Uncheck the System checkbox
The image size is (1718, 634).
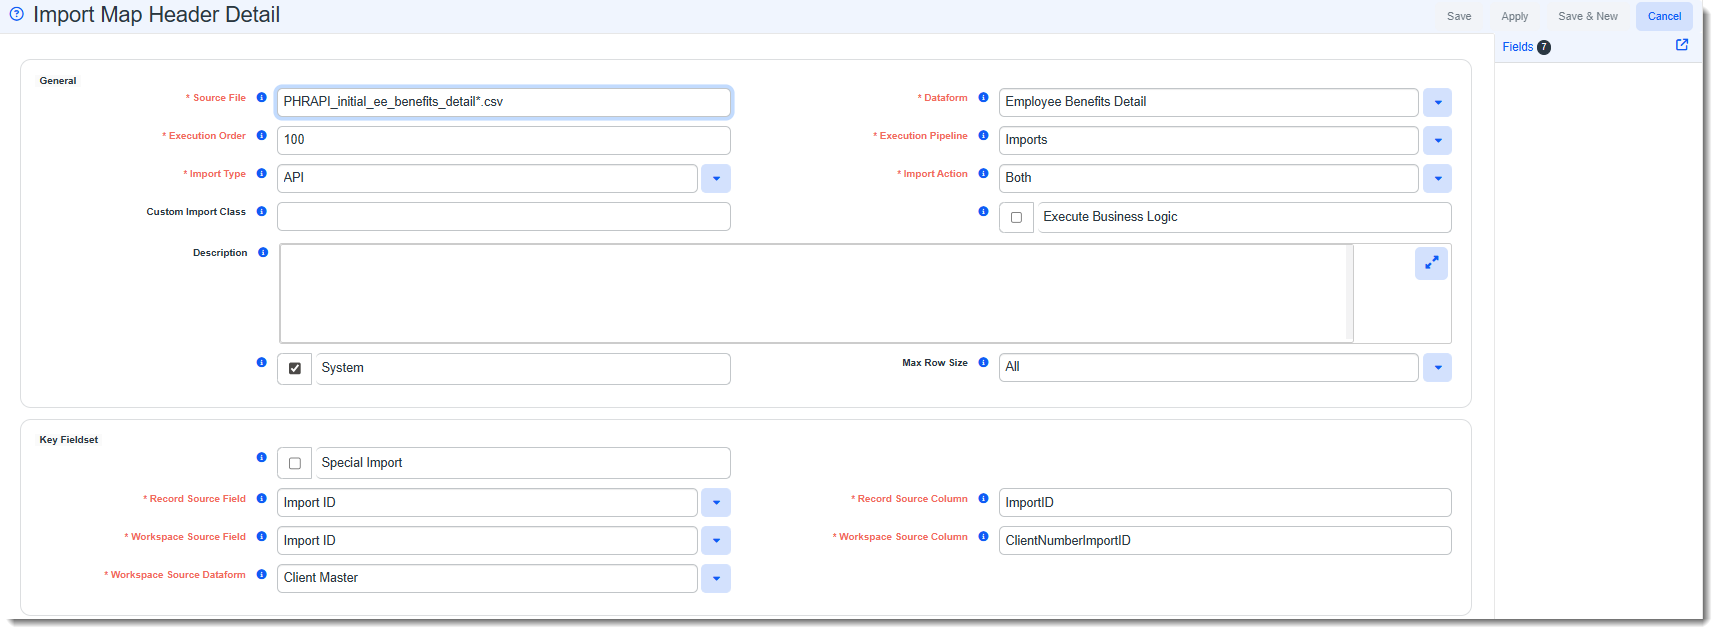click(x=295, y=368)
